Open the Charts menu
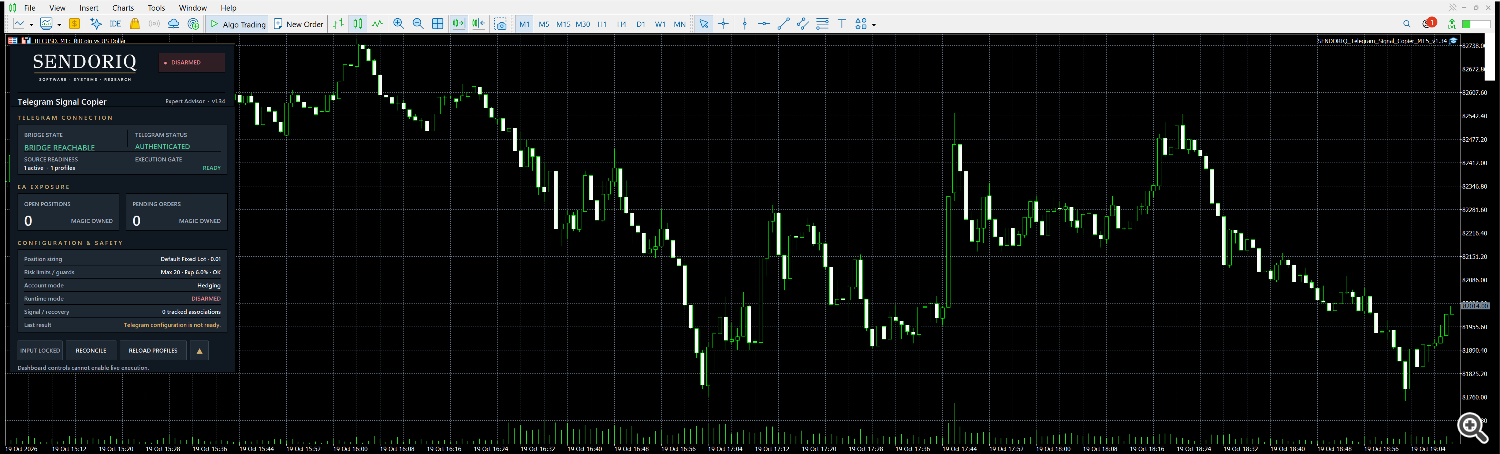1500x454 pixels. pos(122,7)
